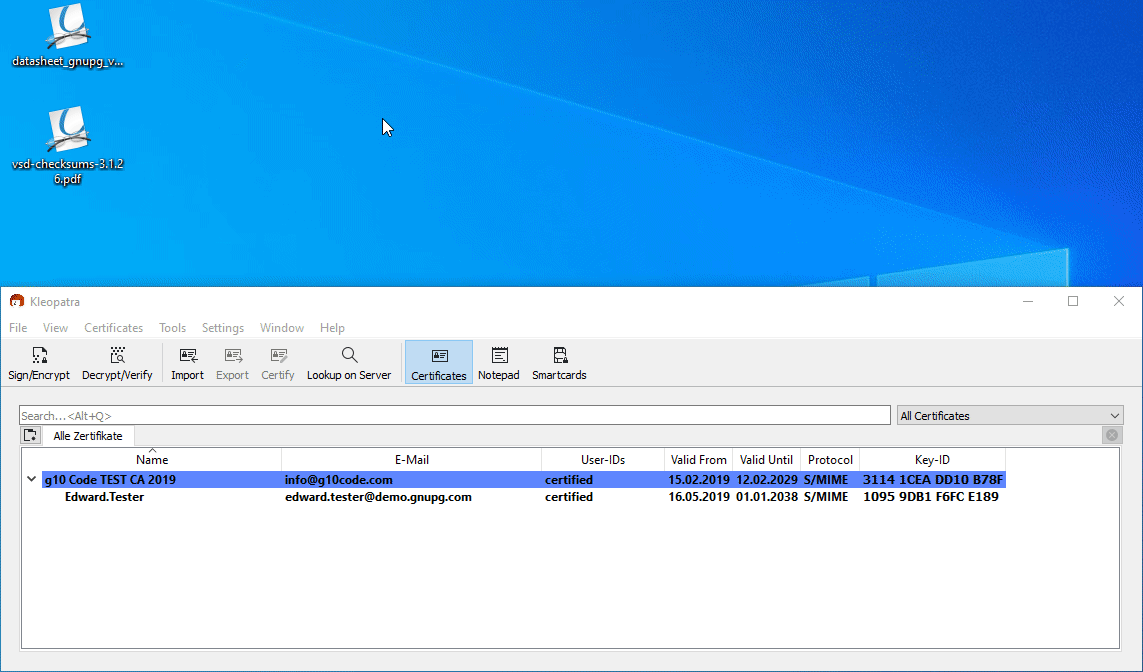This screenshot has width=1143, height=672.
Task: Open the Notepad view
Action: [499, 363]
